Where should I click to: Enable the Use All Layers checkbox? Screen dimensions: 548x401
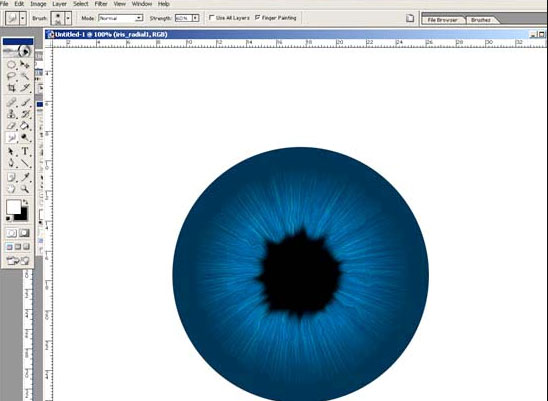(211, 17)
